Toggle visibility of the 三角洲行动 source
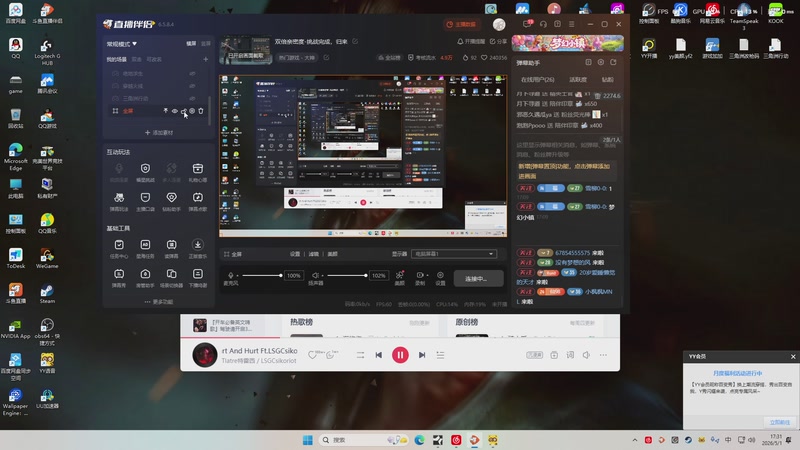The width and height of the screenshot is (800, 450). point(192,98)
